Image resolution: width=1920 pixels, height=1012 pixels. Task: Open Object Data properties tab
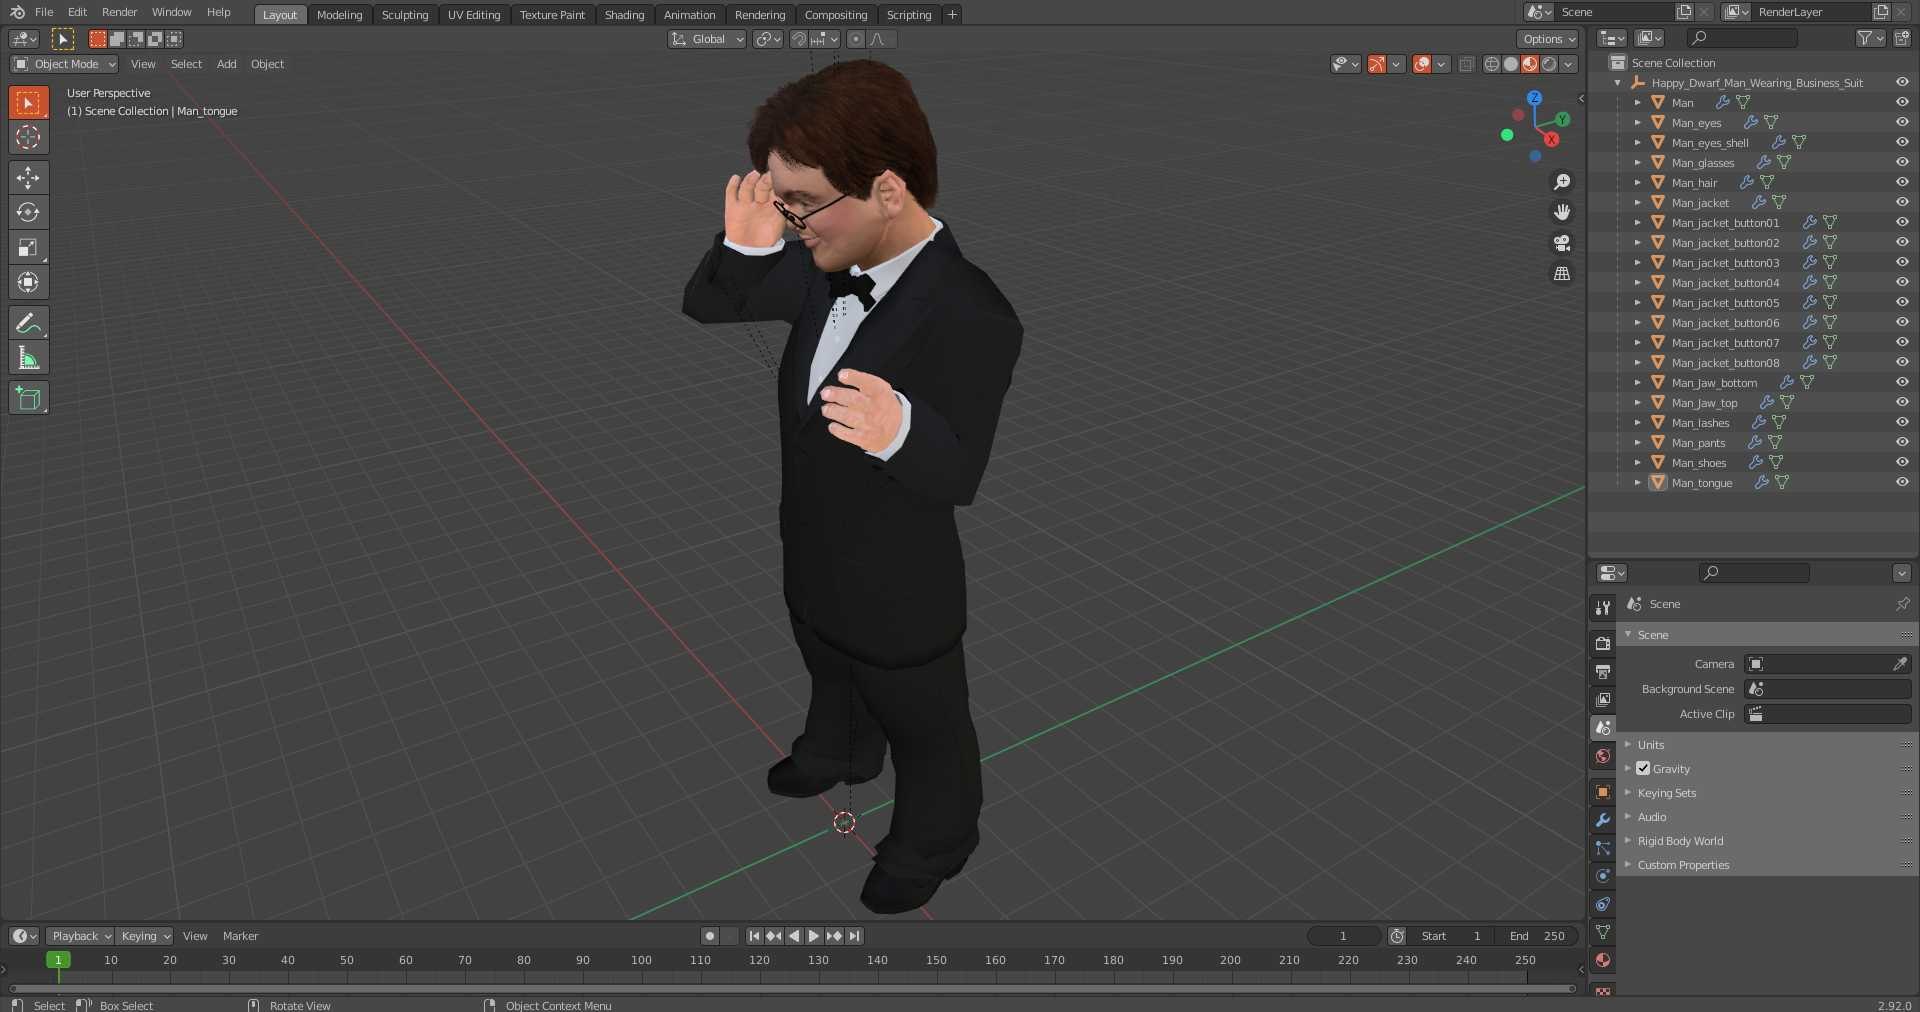[x=1603, y=932]
